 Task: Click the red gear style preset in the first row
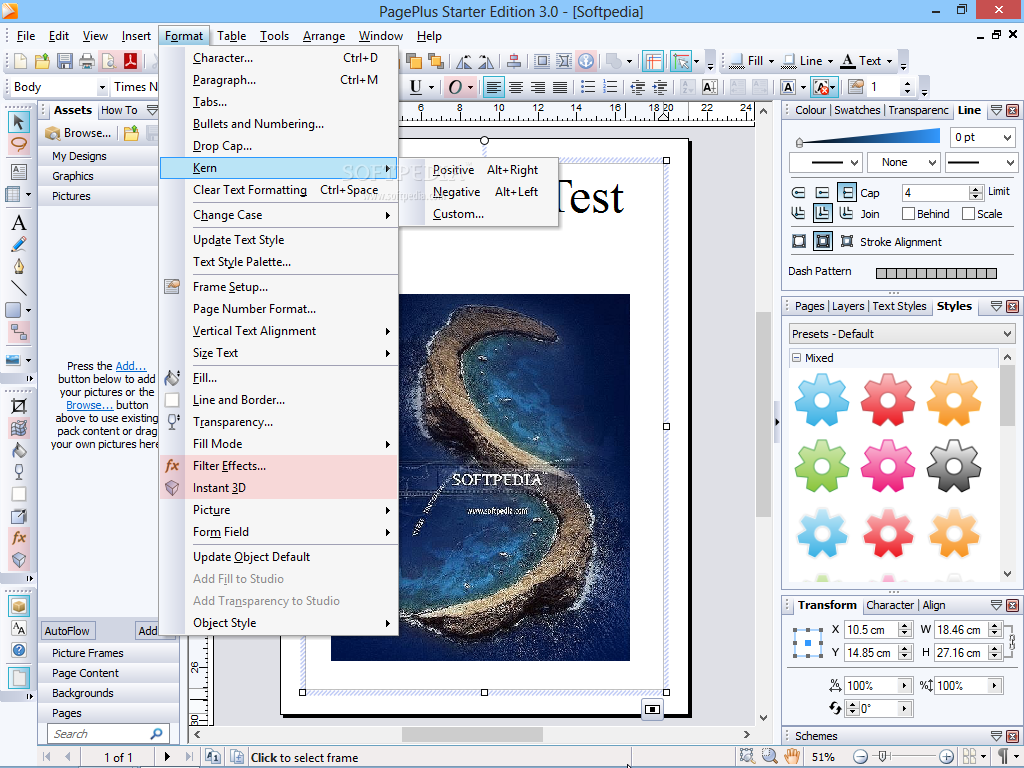point(888,400)
